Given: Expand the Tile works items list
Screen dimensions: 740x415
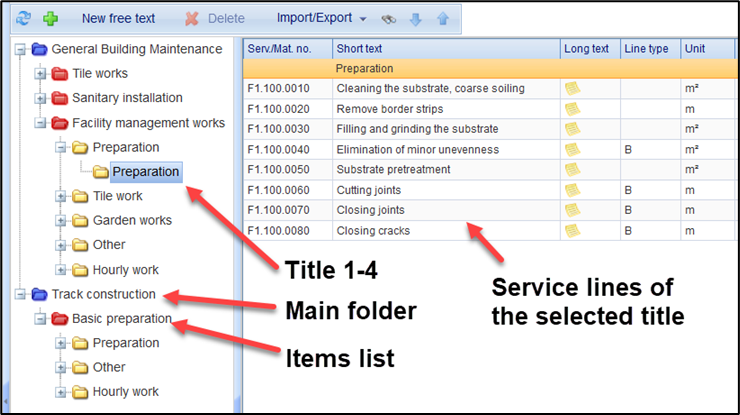Looking at the screenshot, I should 40,74.
